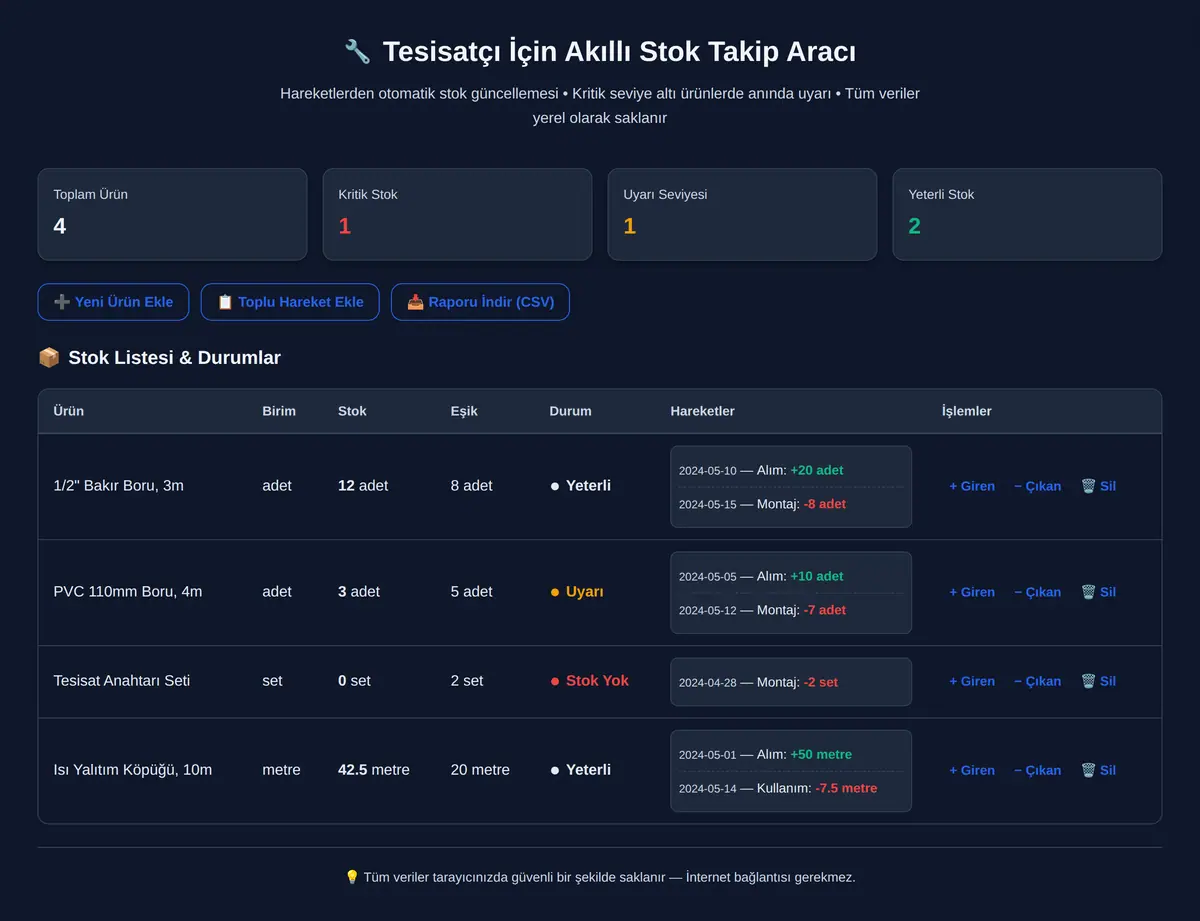Click + Giren for PVC 110mm Boru
Screen dimensions: 1200x921
tap(972, 592)
